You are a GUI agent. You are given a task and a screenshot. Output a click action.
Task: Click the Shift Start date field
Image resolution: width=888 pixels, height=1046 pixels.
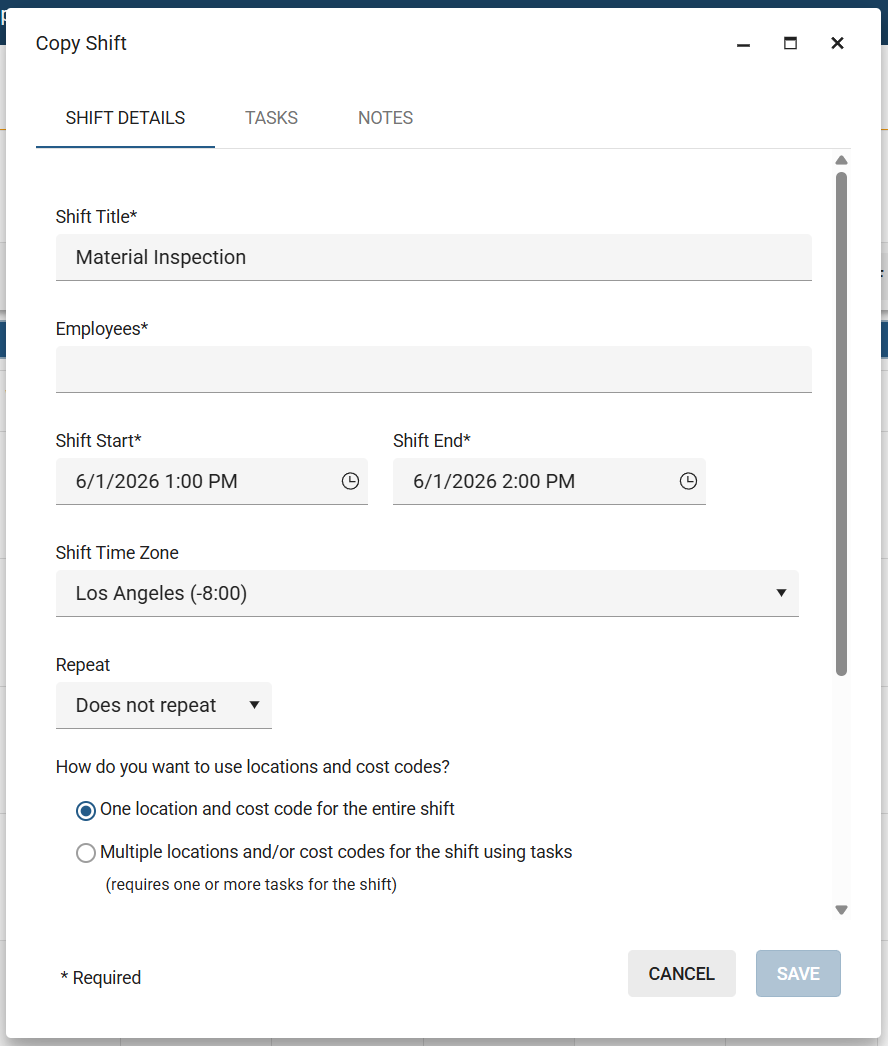pos(211,481)
